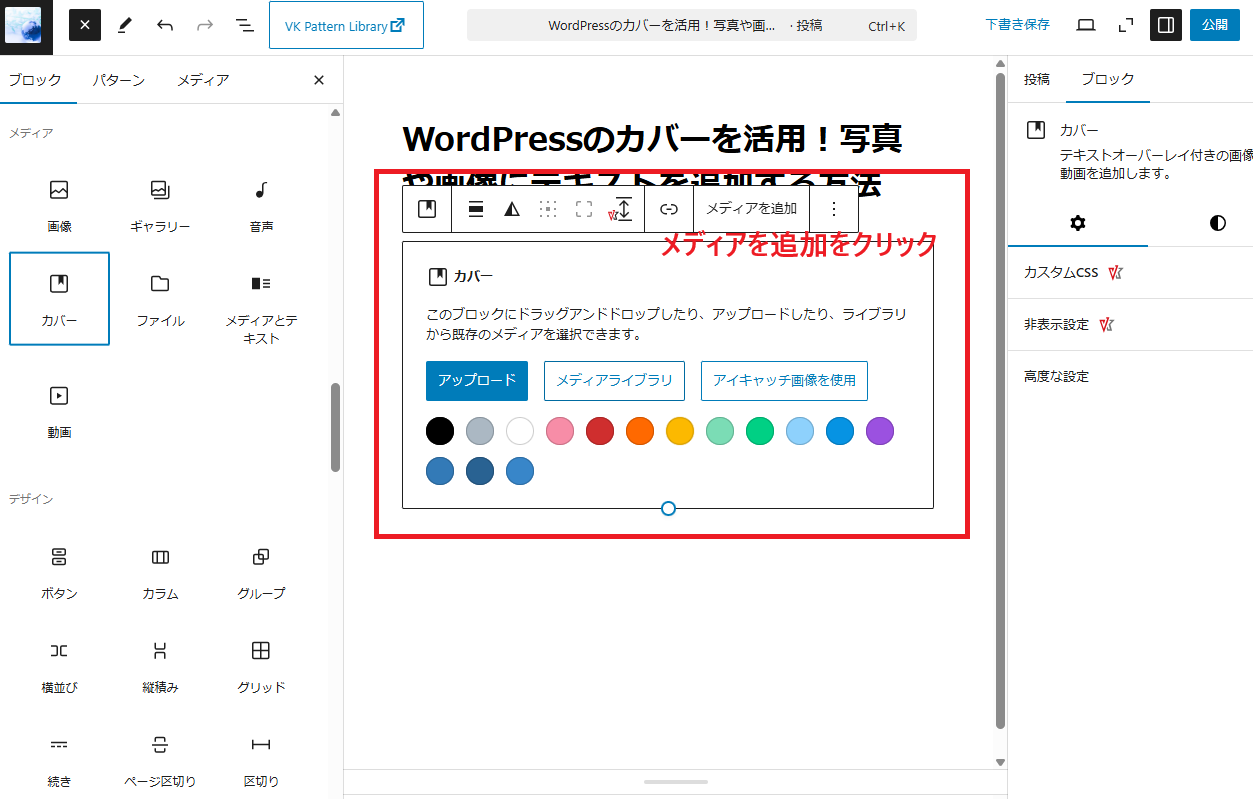The image size is (1253, 799).
Task: Open the document Outline view
Action: click(243, 25)
